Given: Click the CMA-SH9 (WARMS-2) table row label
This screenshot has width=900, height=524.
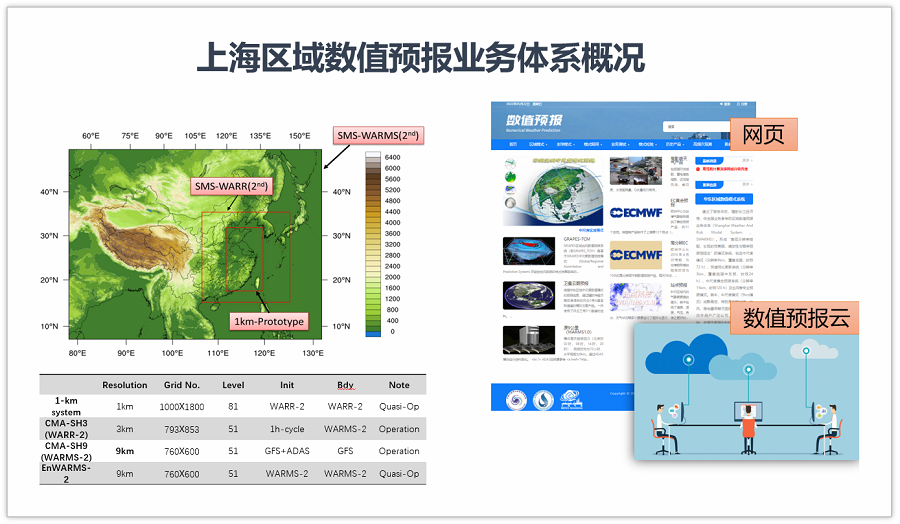Looking at the screenshot, I should click(68, 450).
